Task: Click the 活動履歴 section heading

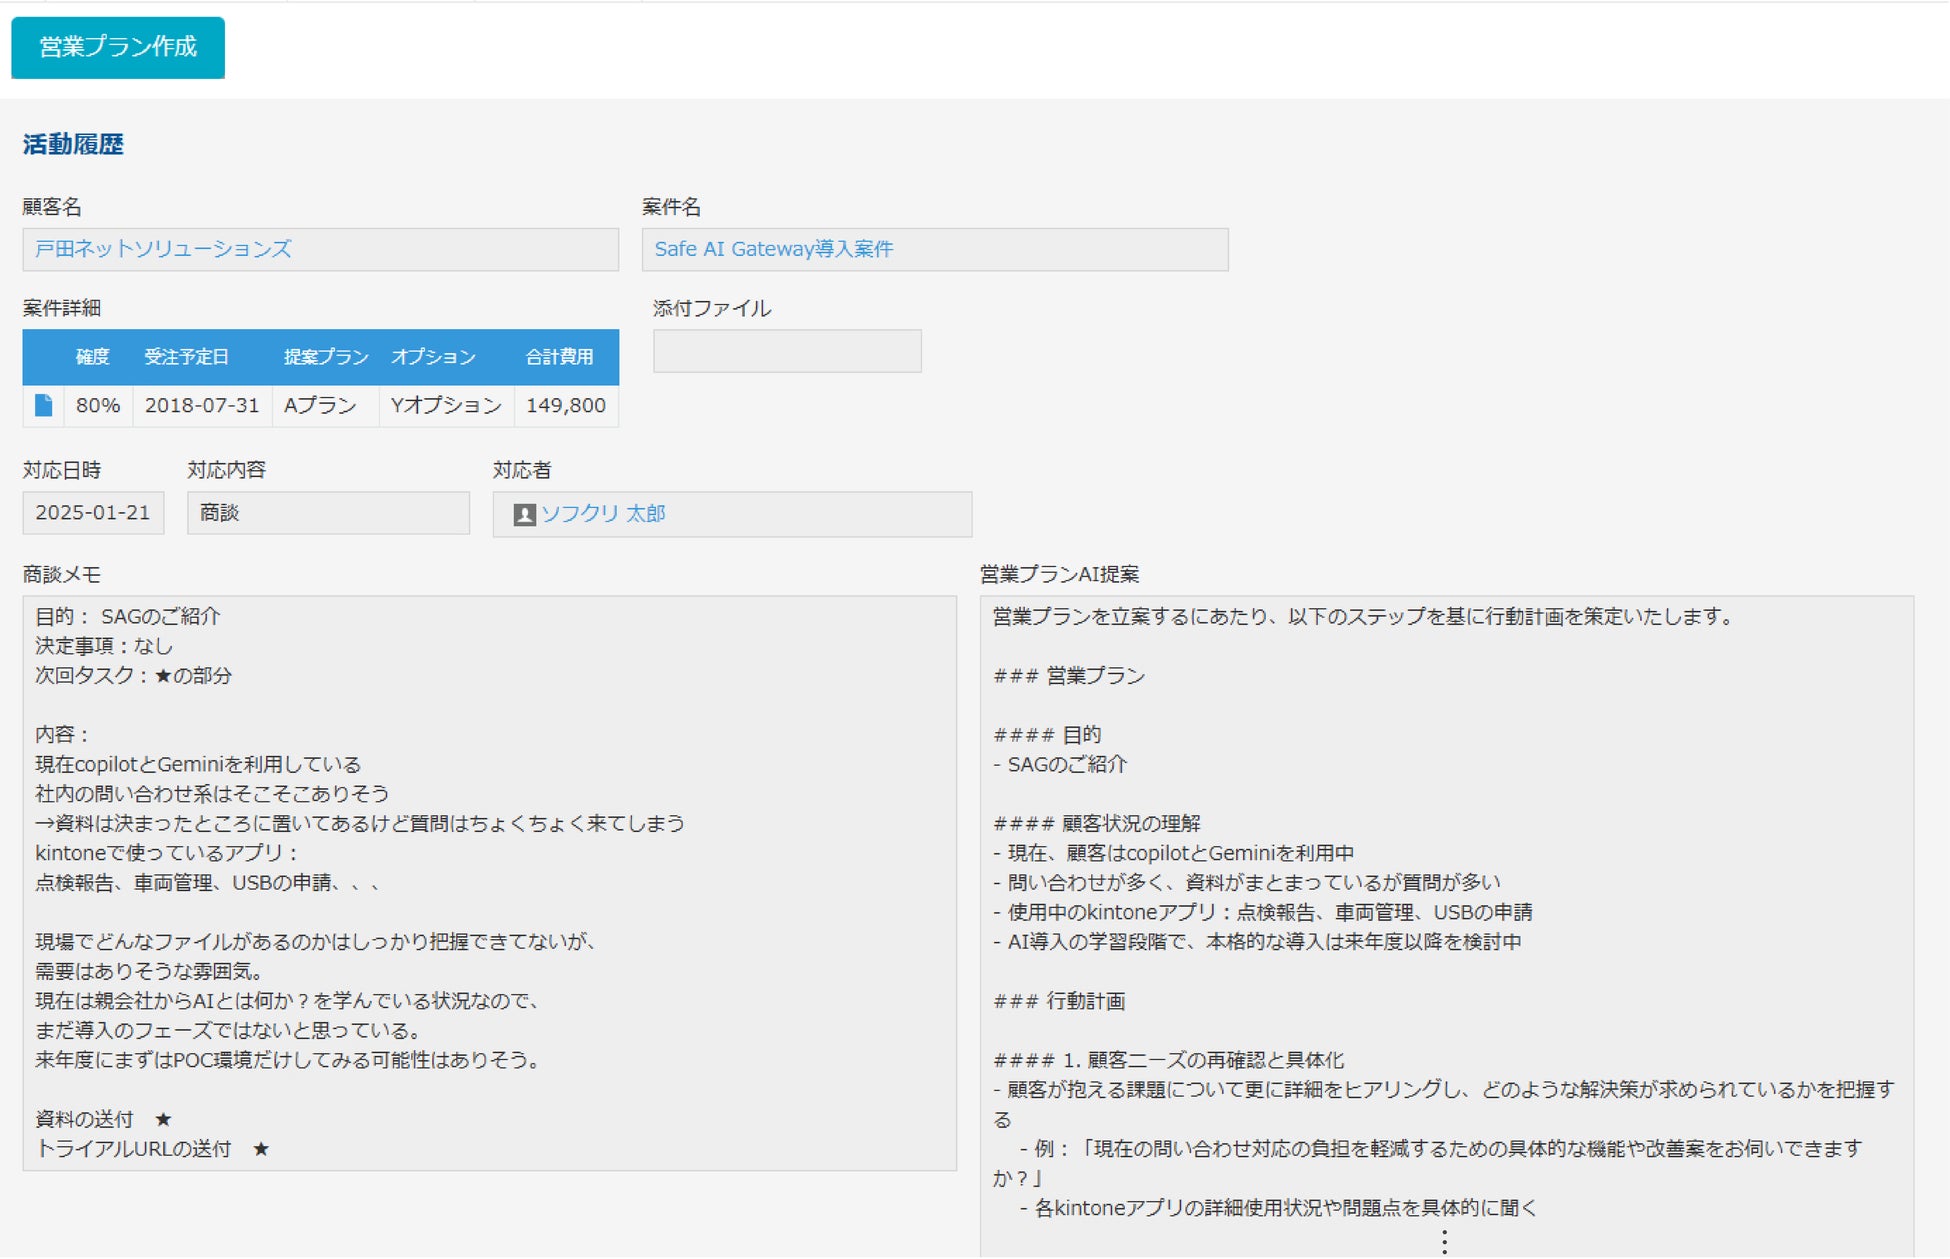Action: pos(73,145)
